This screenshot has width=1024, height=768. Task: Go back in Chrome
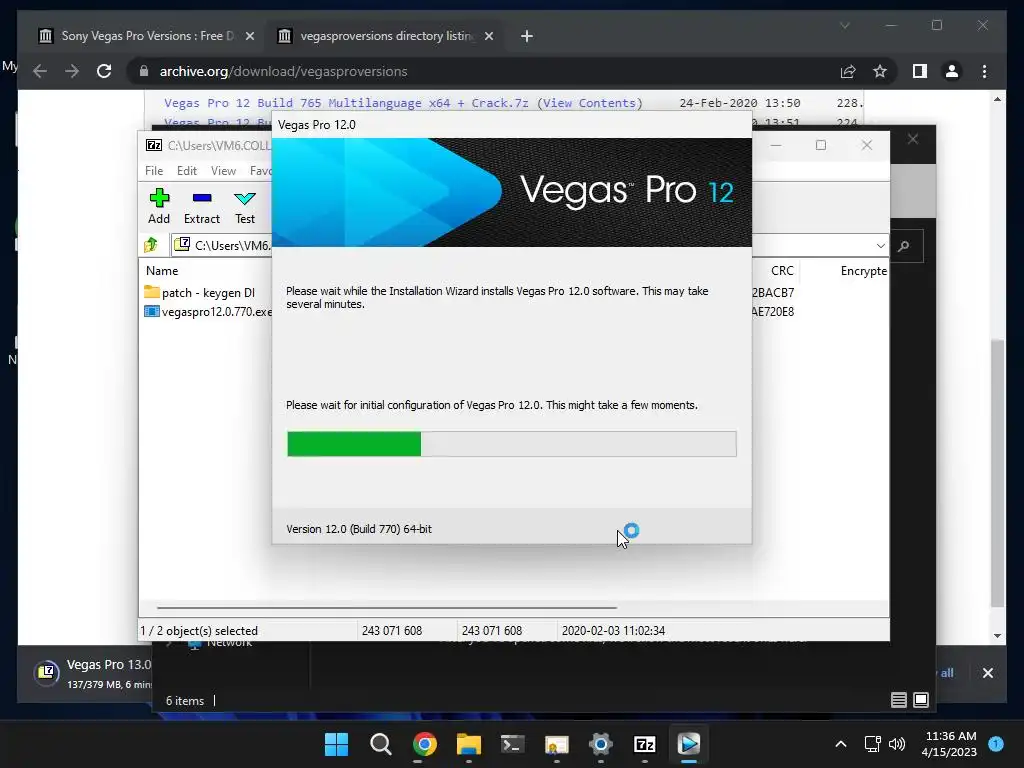(x=40, y=71)
